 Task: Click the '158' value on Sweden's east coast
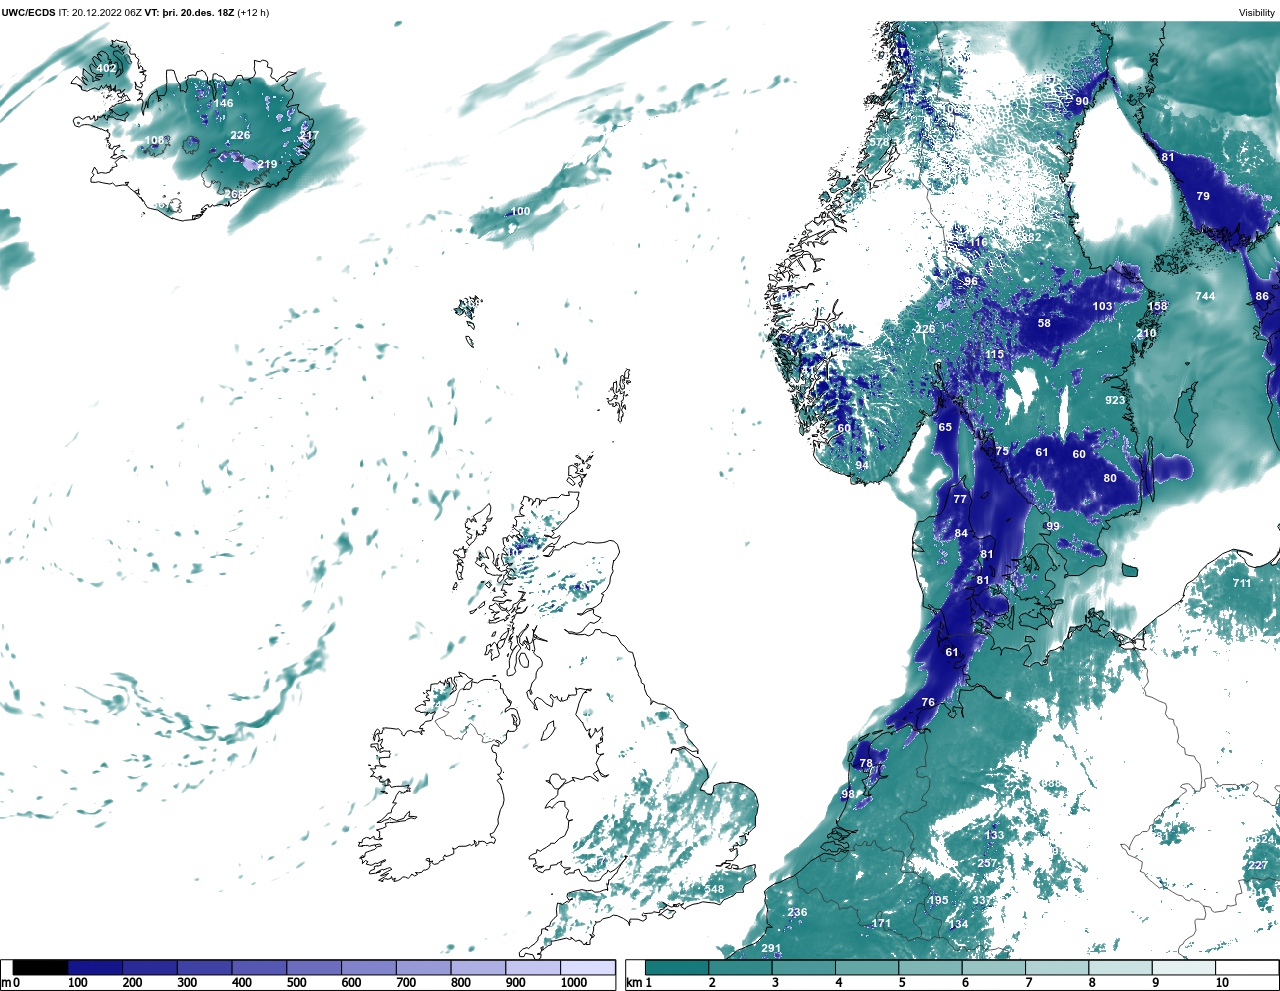1157,307
